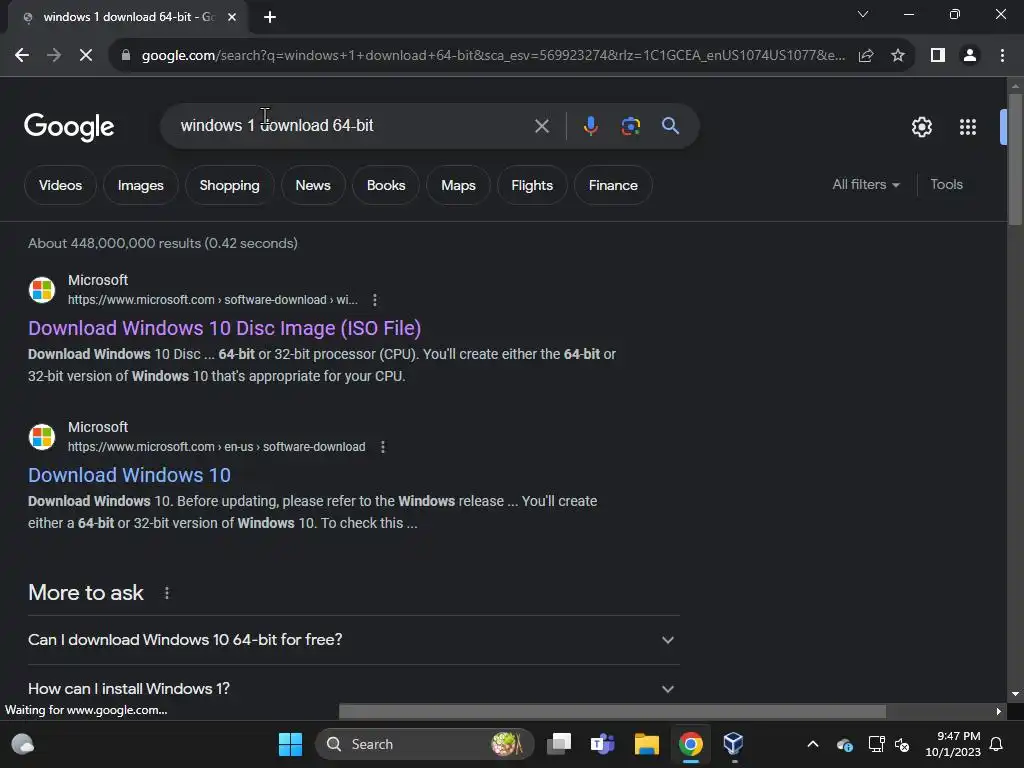Share this page icon in address bar

pyautogui.click(x=866, y=56)
